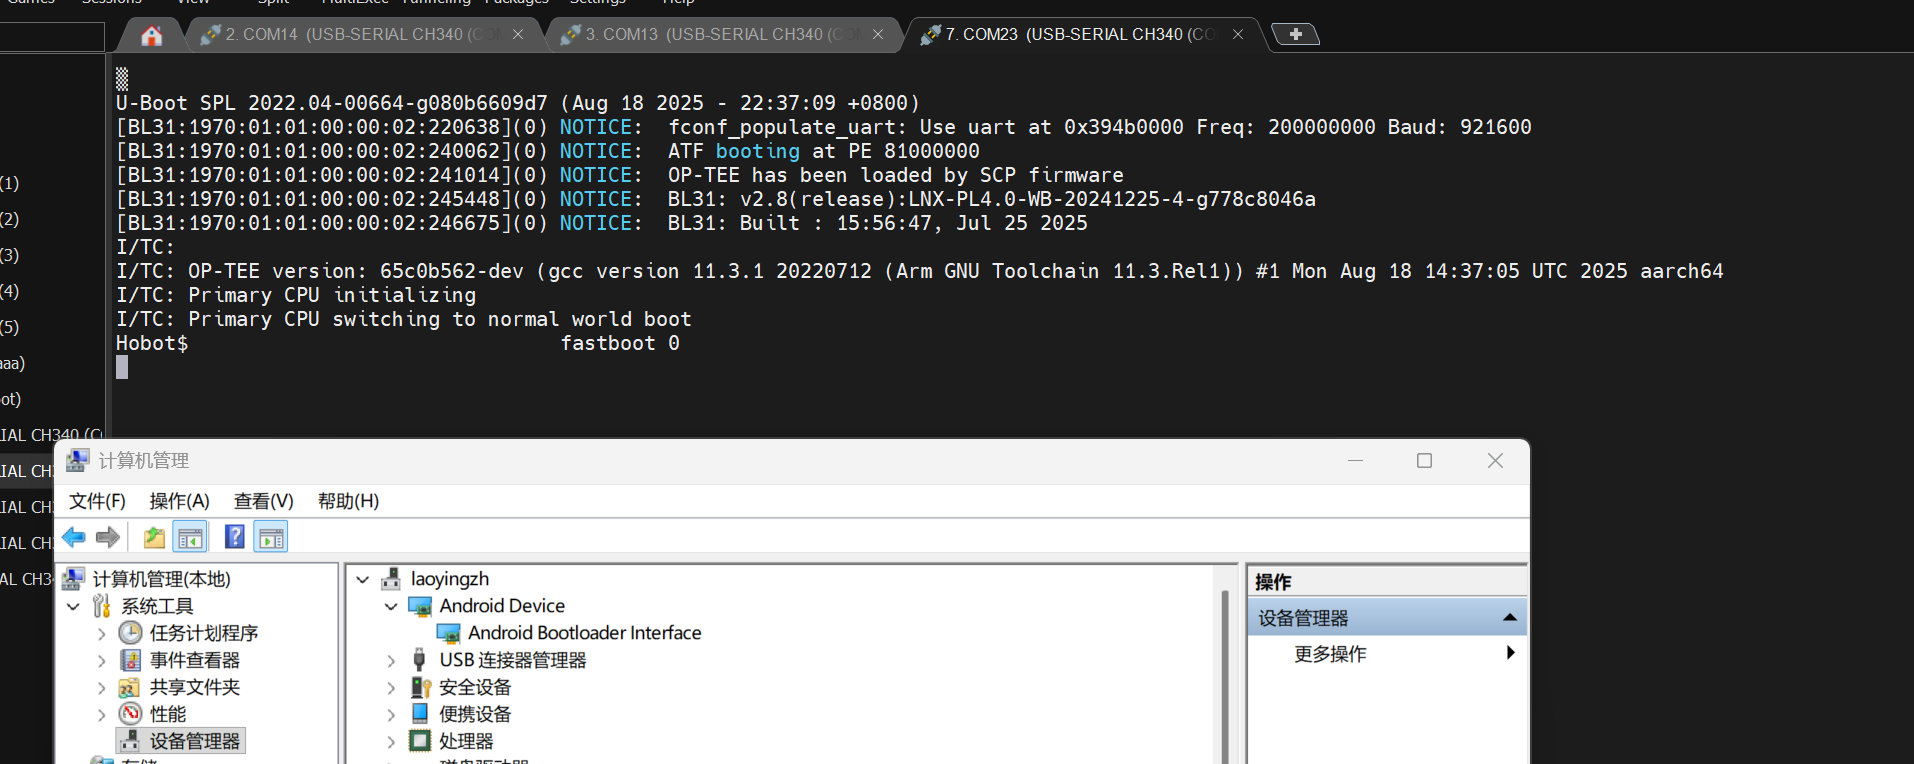
Task: Open the 文件(F) menu
Action: (97, 501)
